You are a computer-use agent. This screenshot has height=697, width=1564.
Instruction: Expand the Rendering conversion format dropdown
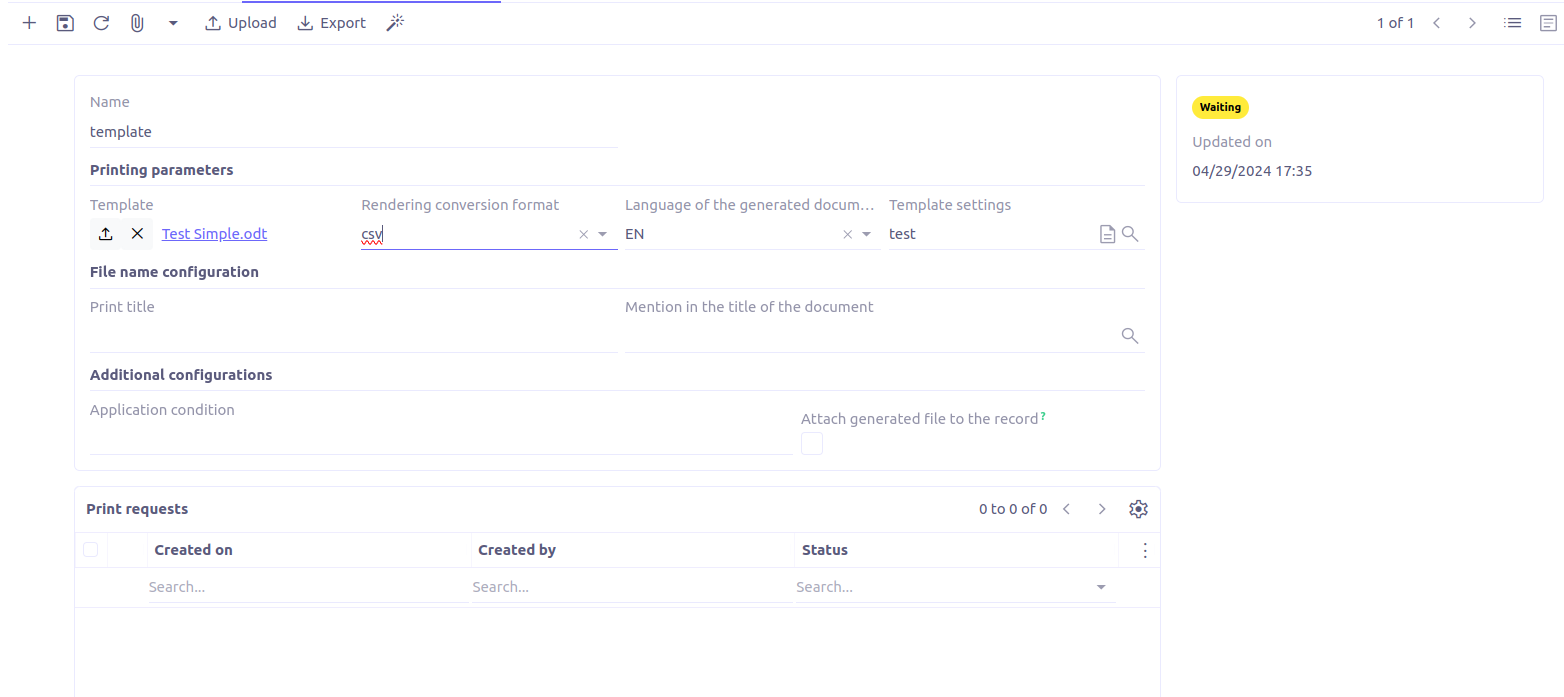(x=603, y=234)
